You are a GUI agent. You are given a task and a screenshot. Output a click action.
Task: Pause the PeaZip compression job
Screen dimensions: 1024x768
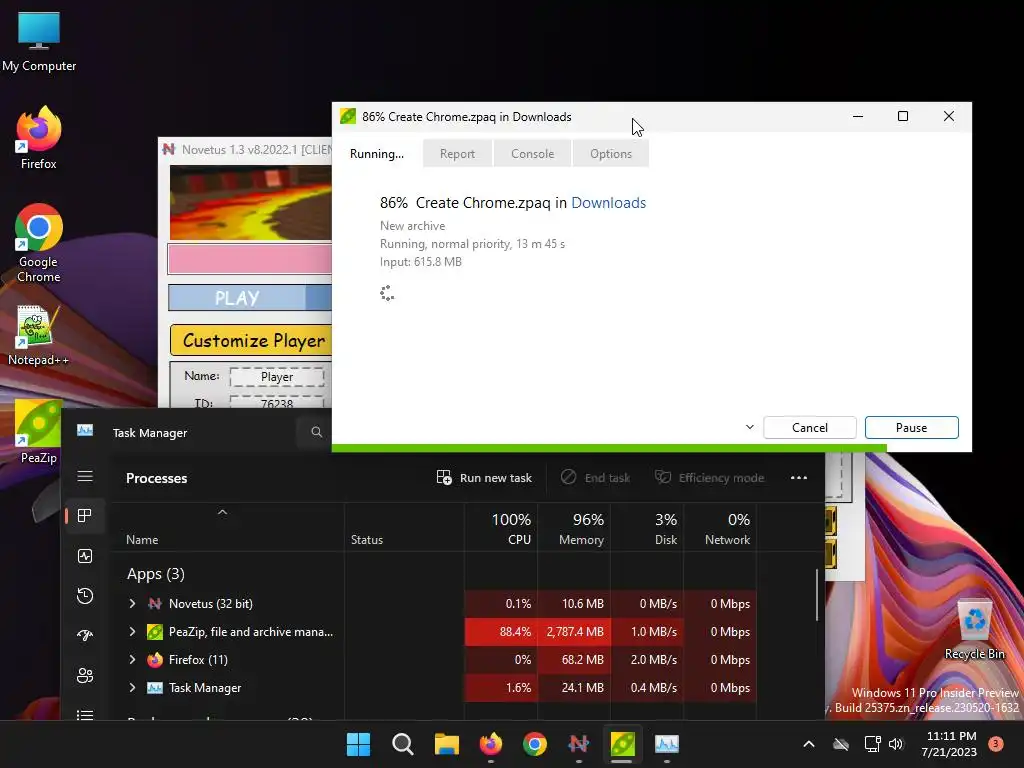point(912,428)
